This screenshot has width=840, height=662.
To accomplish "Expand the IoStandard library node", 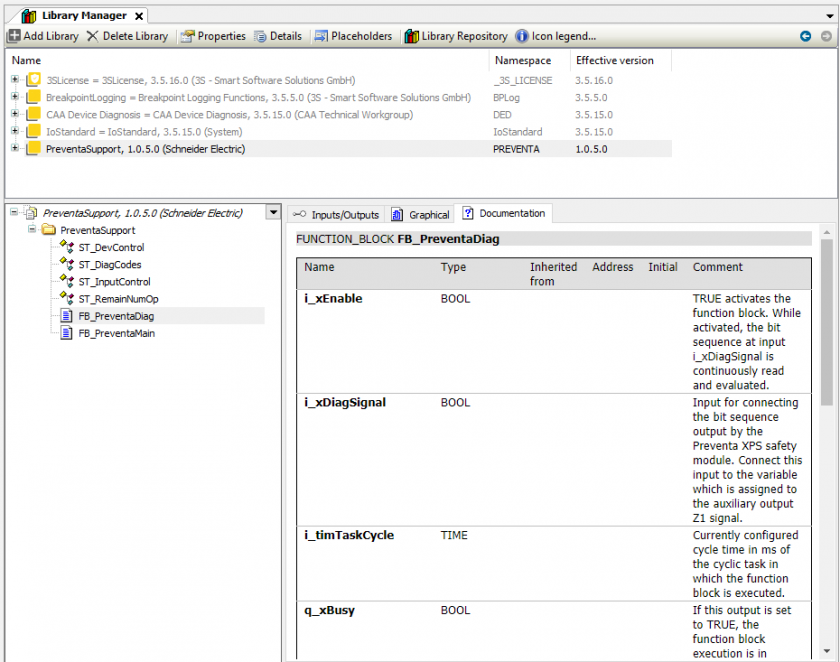I will tap(15, 131).
